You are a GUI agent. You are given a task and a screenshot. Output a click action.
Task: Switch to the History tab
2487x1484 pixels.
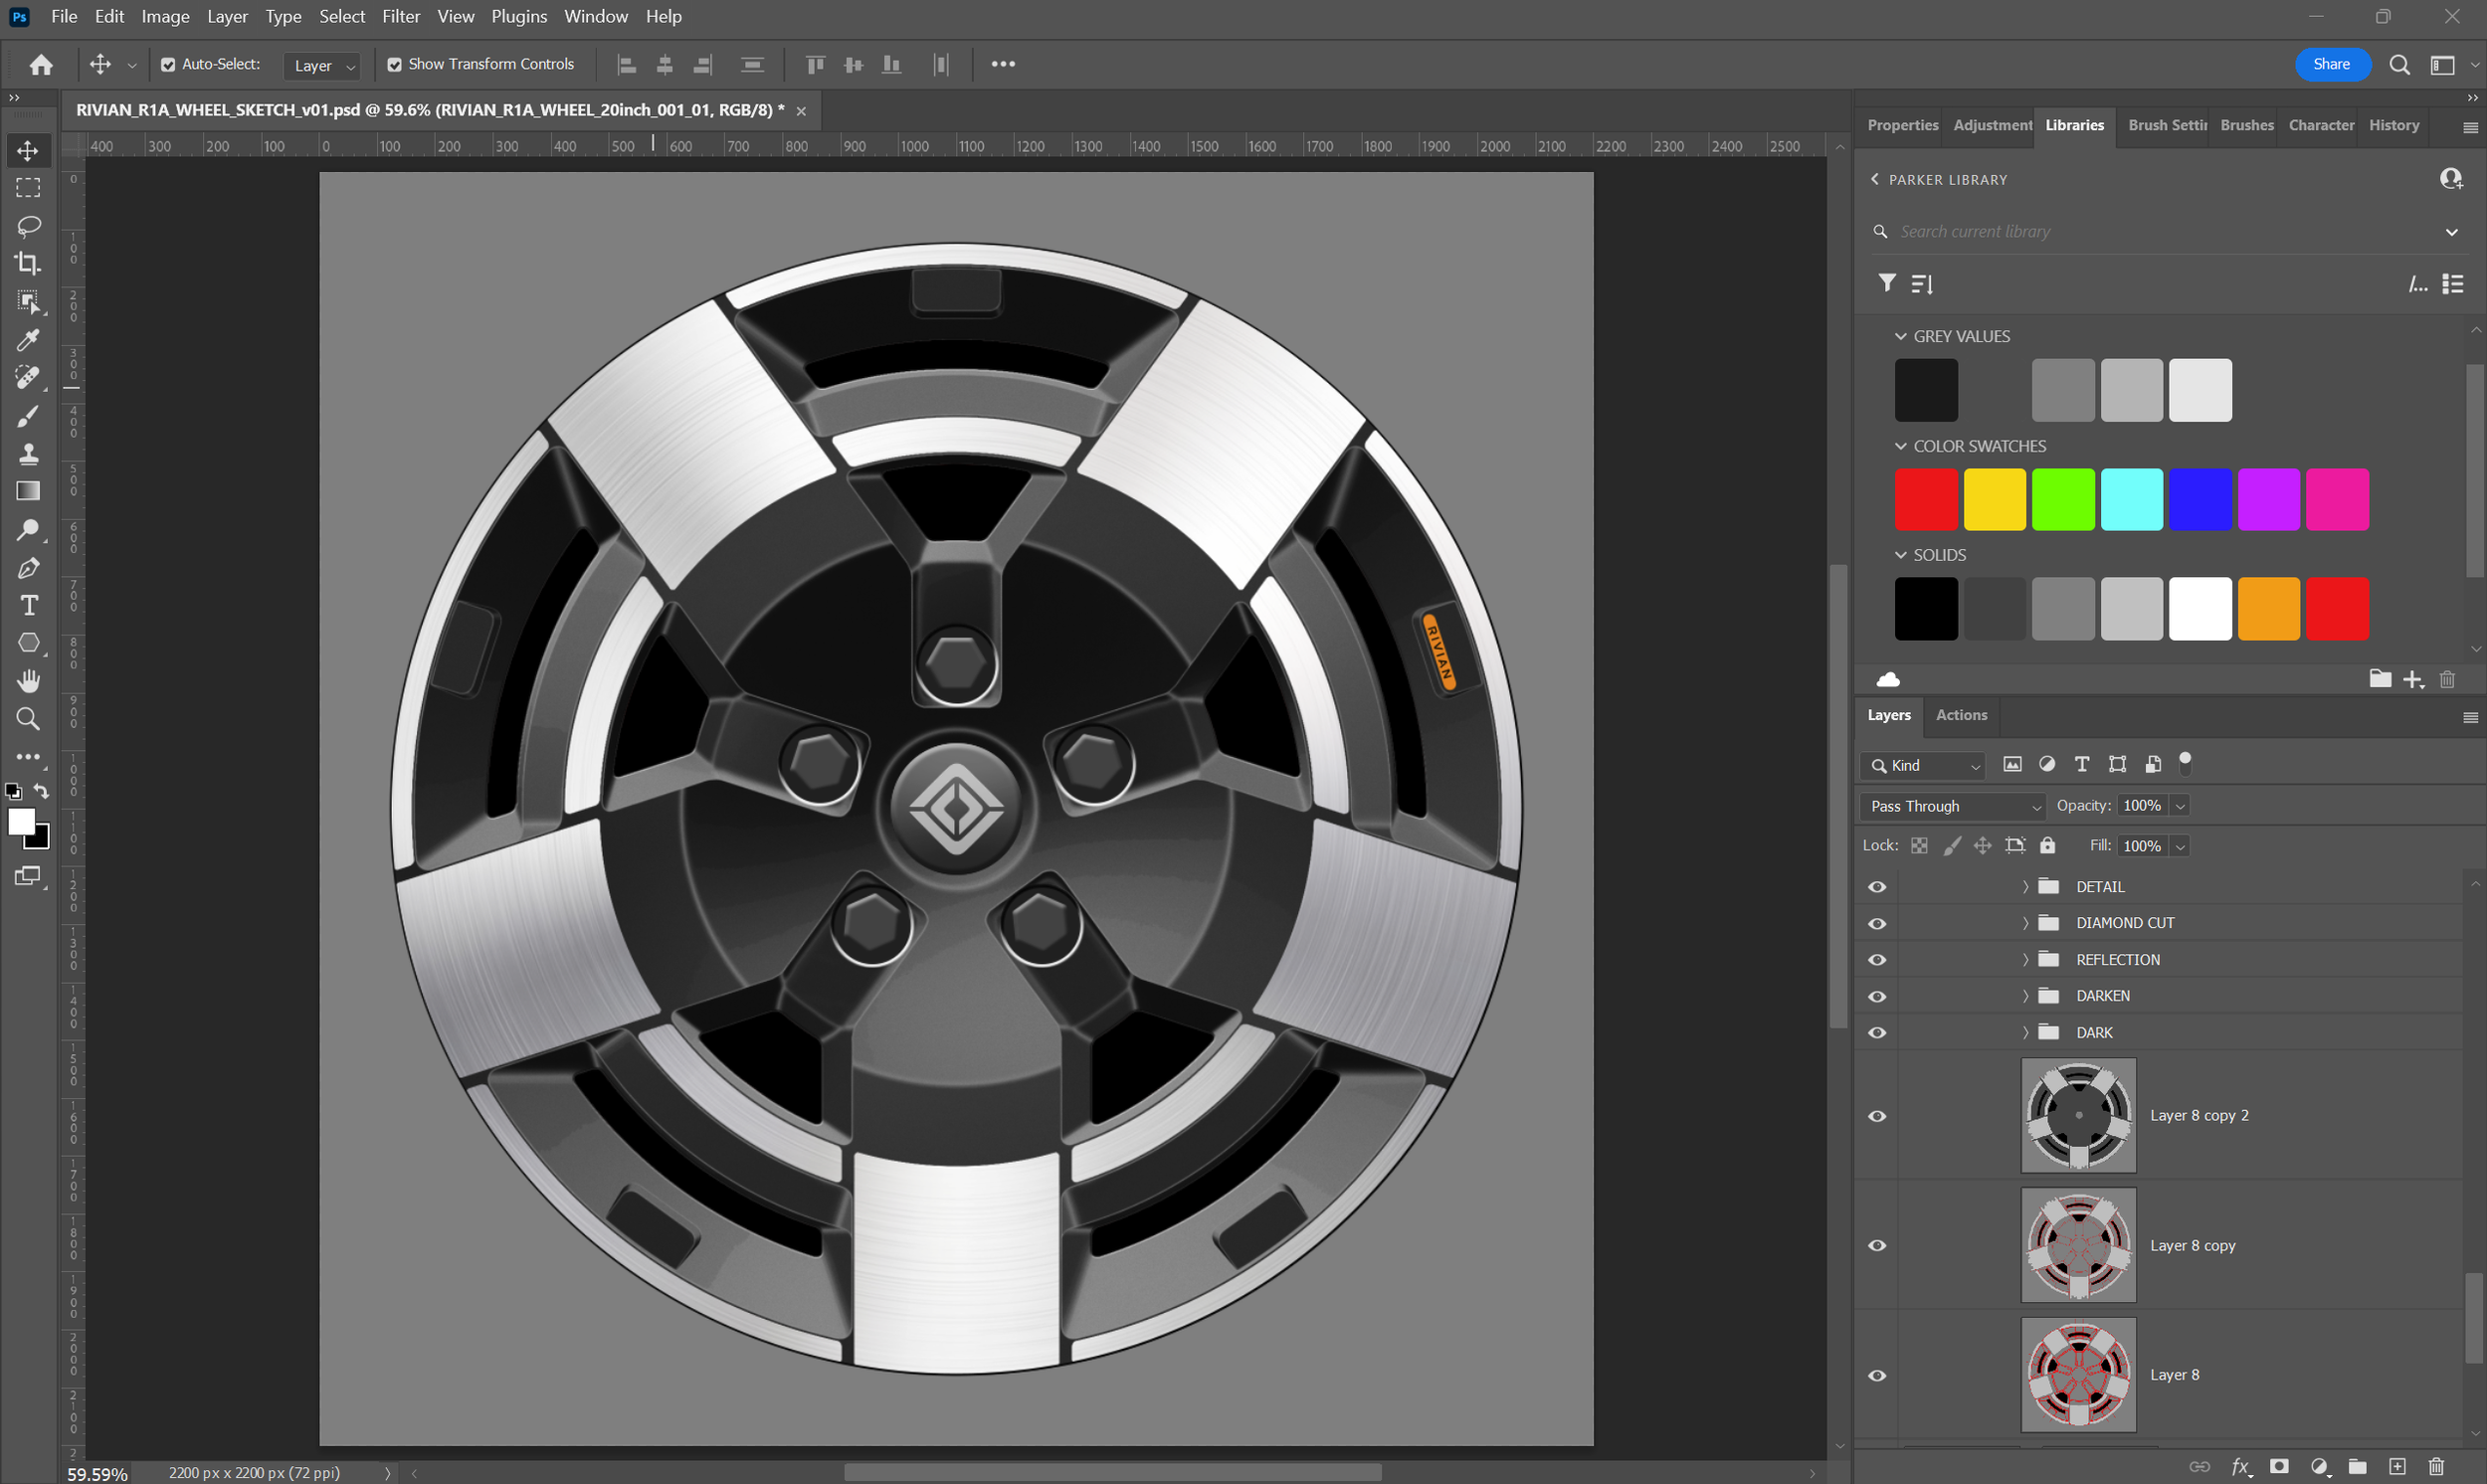point(2394,125)
